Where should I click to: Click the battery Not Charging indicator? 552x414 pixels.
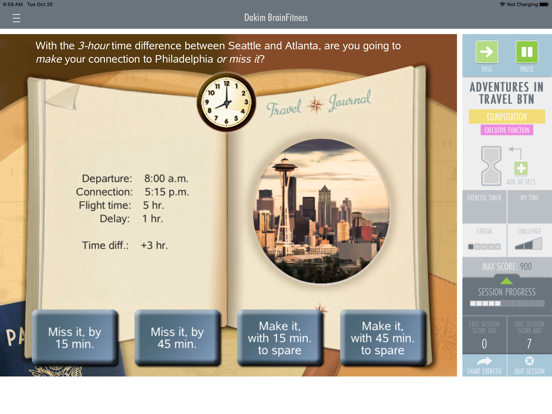pyautogui.click(x=545, y=4)
